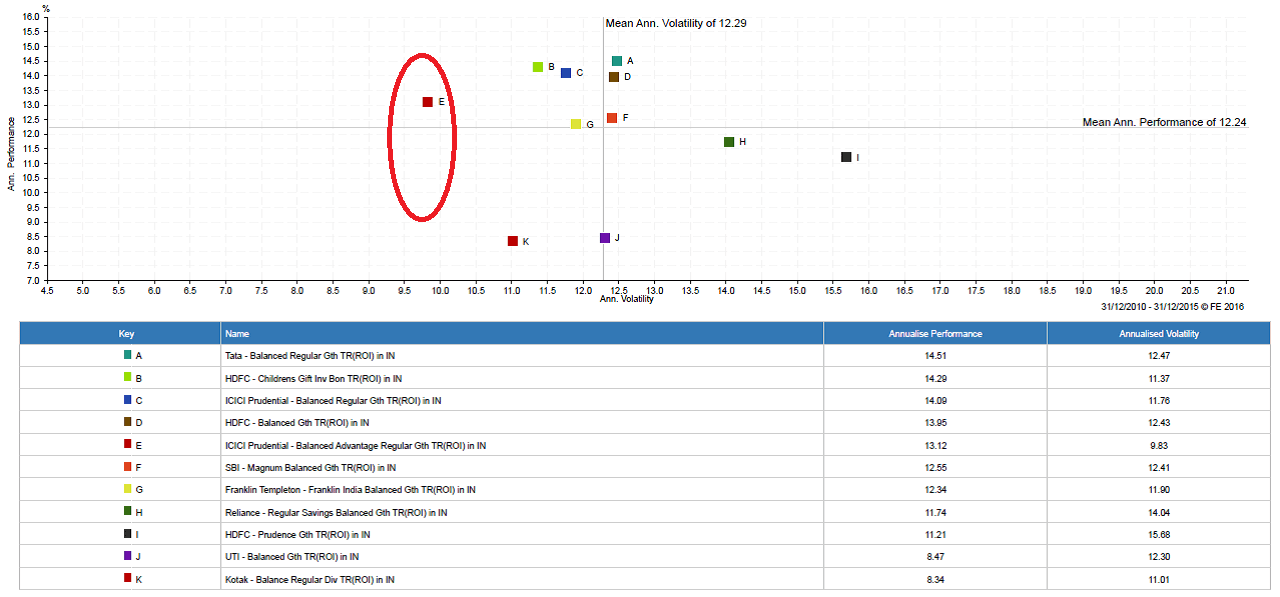Click the blue marker C in the scatter chart

566,73
